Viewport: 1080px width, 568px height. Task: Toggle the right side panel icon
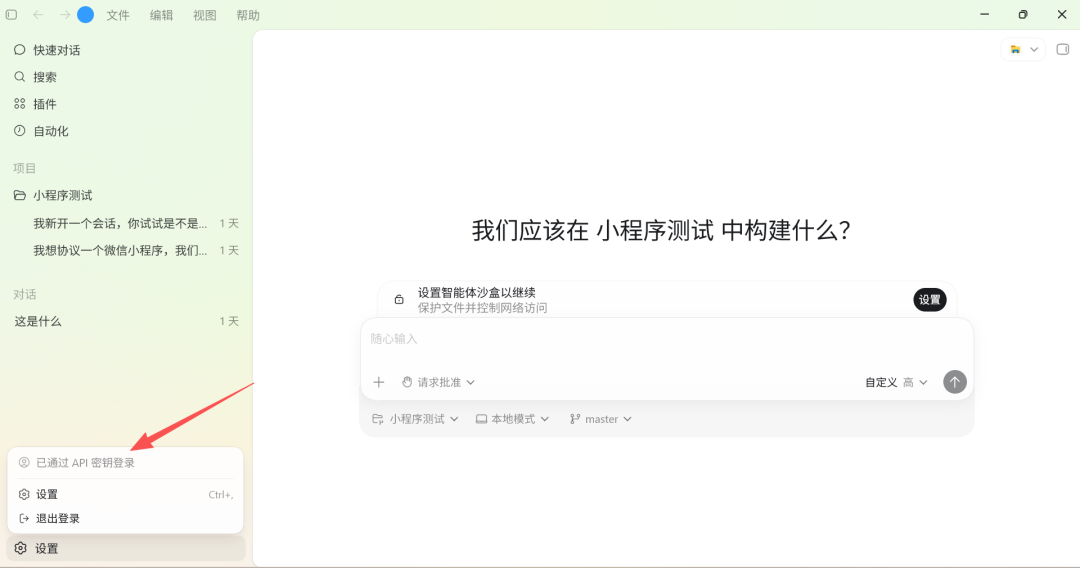[1063, 50]
